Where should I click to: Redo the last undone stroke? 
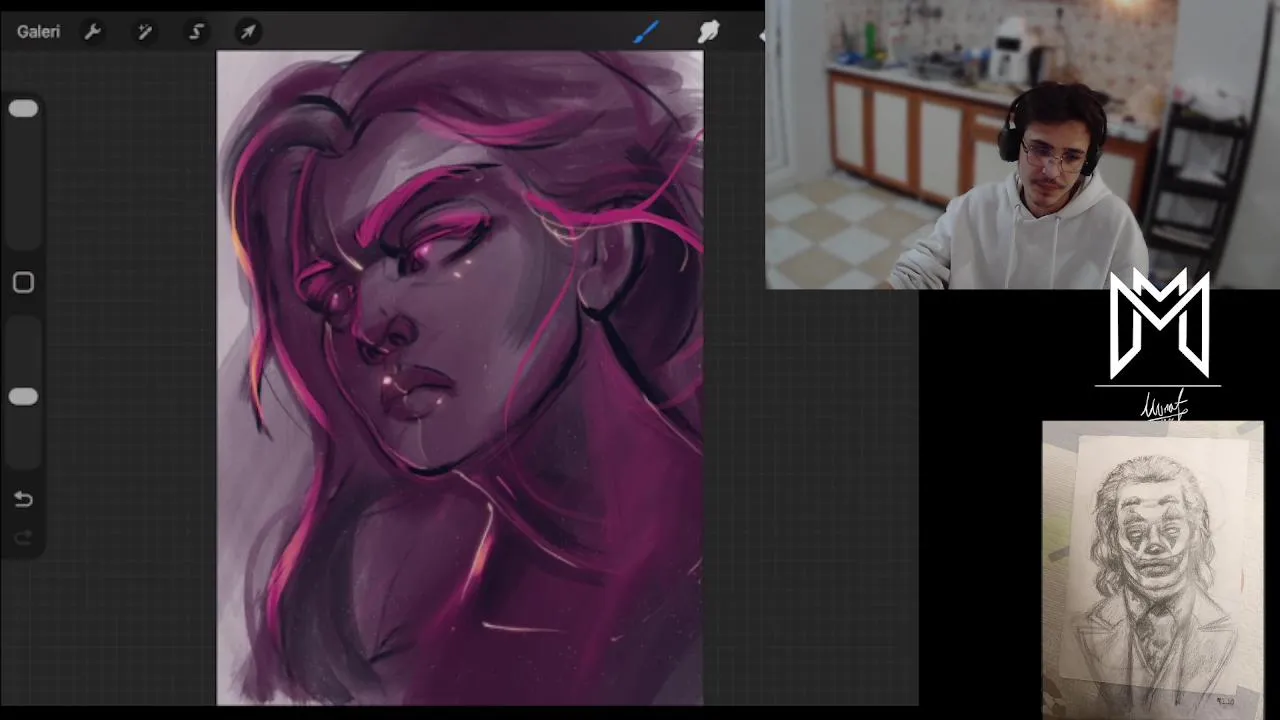click(x=23, y=539)
